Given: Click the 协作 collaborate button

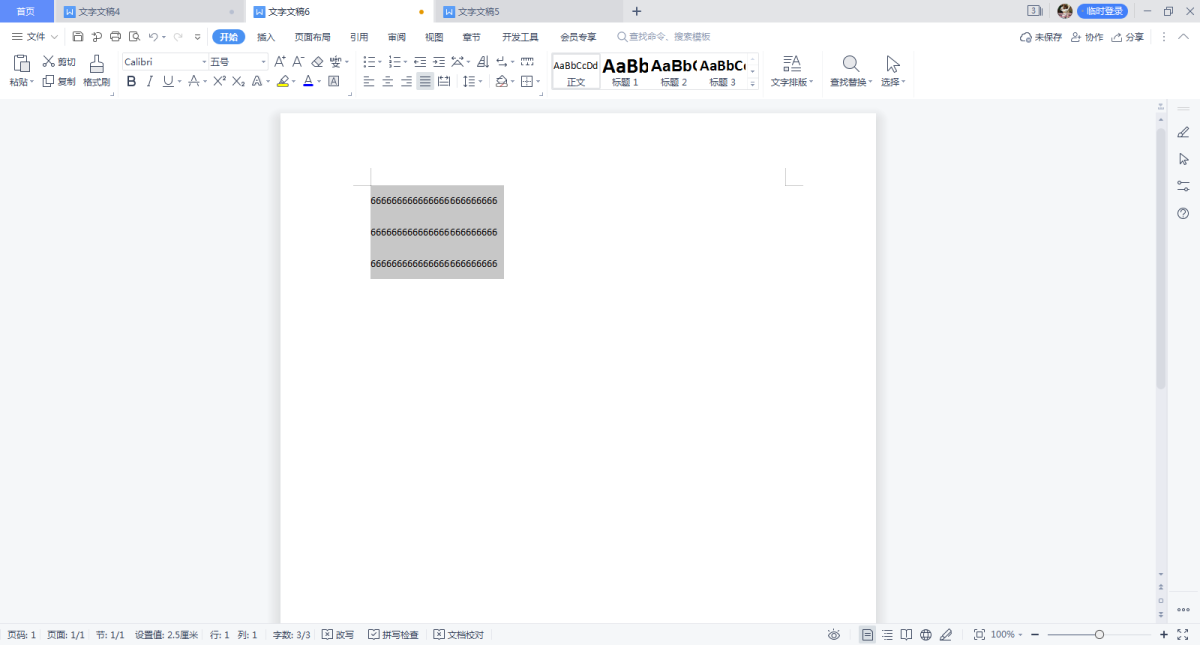Looking at the screenshot, I should (1087, 37).
